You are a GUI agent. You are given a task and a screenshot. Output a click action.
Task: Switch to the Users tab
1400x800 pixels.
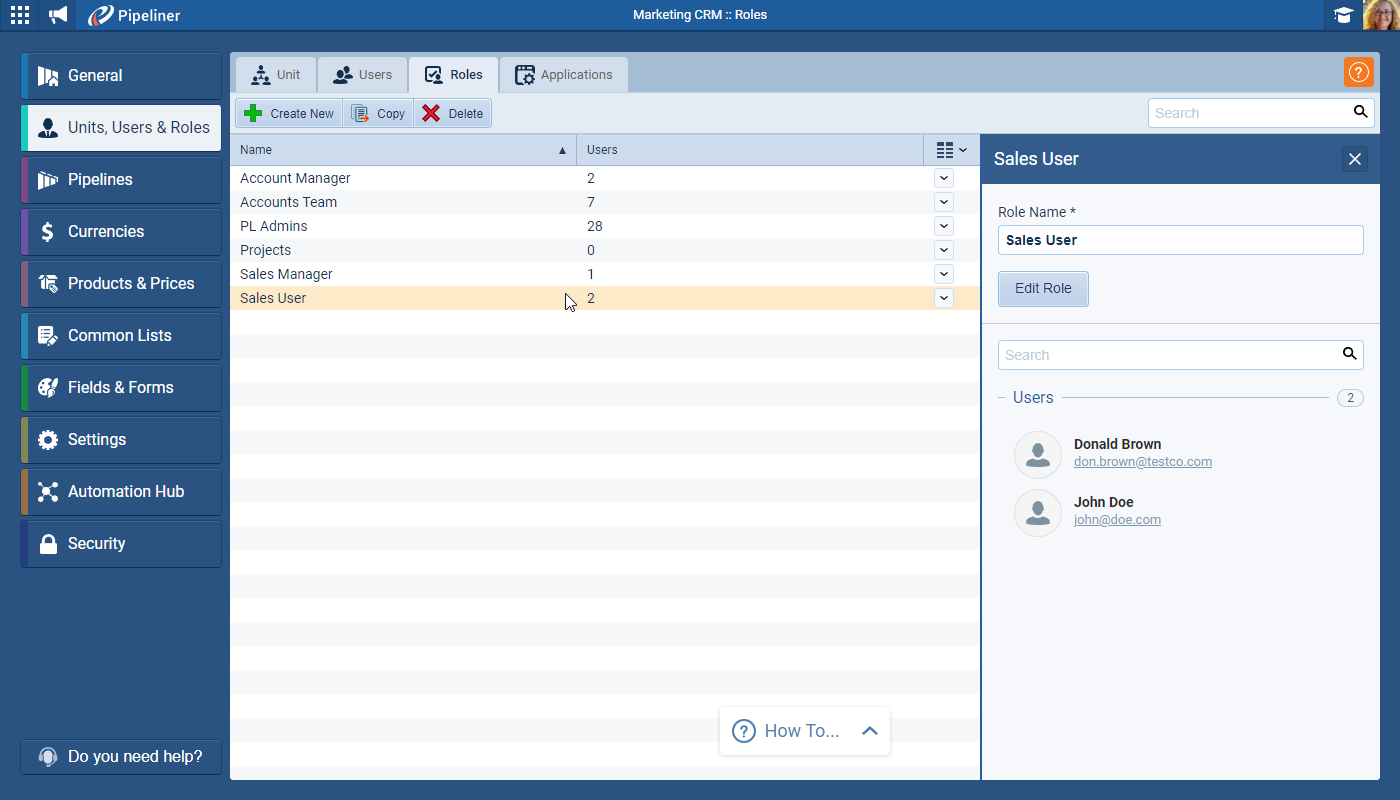[x=362, y=75]
